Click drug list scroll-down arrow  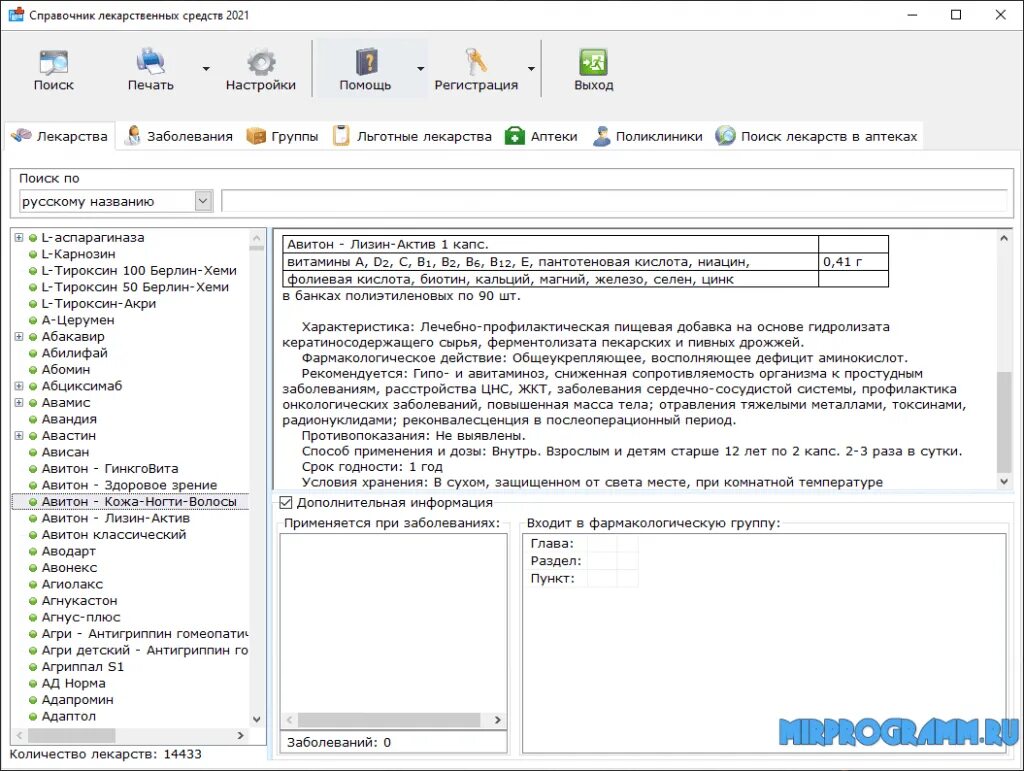tap(257, 719)
